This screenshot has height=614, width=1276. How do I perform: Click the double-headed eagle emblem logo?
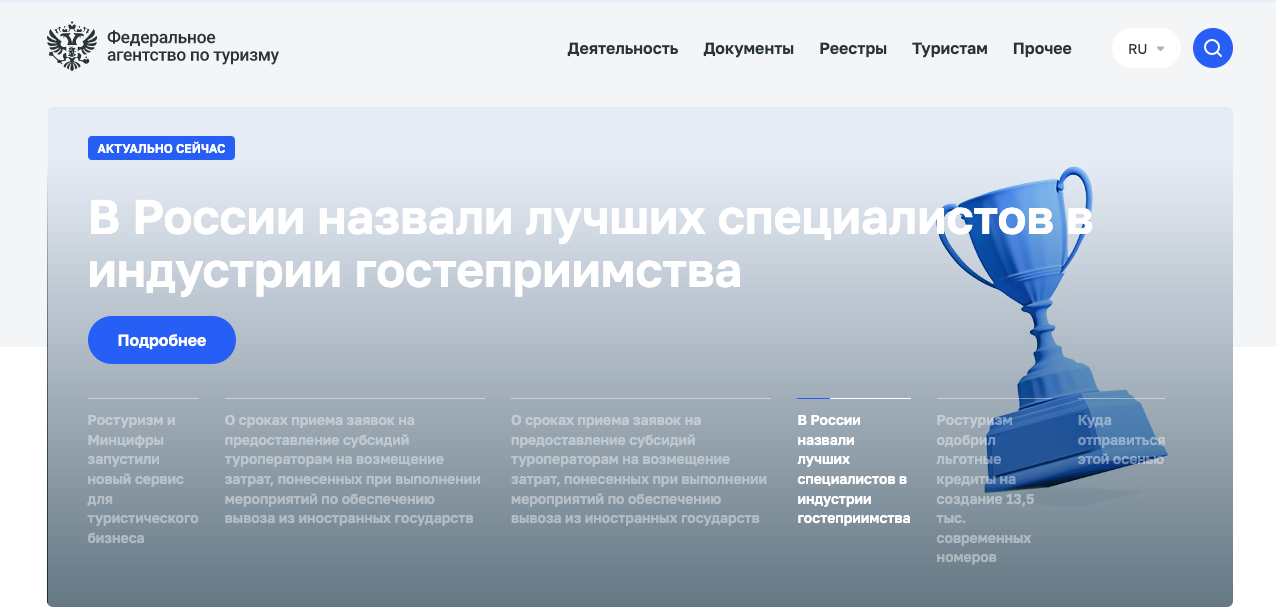tap(72, 47)
